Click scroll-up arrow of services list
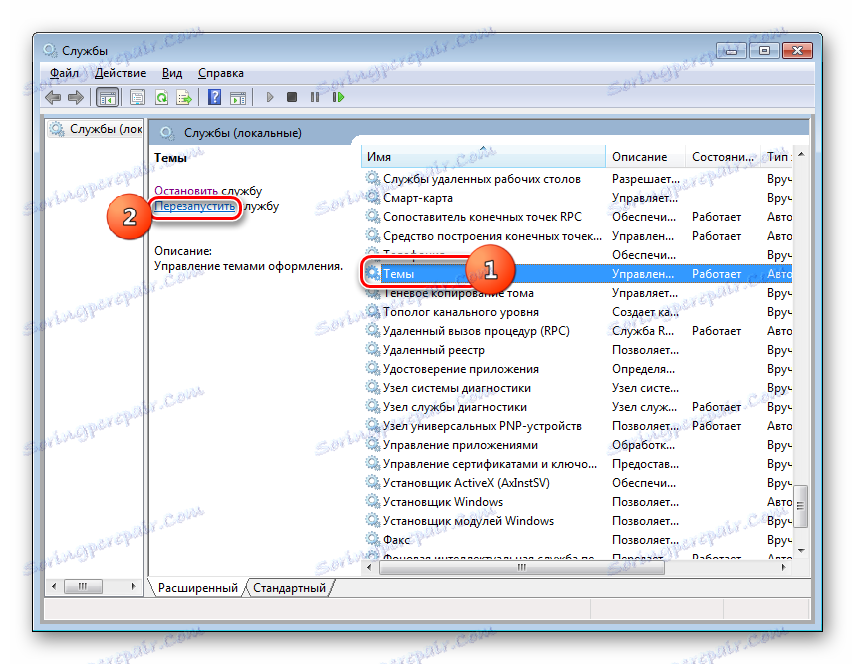 tap(801, 155)
